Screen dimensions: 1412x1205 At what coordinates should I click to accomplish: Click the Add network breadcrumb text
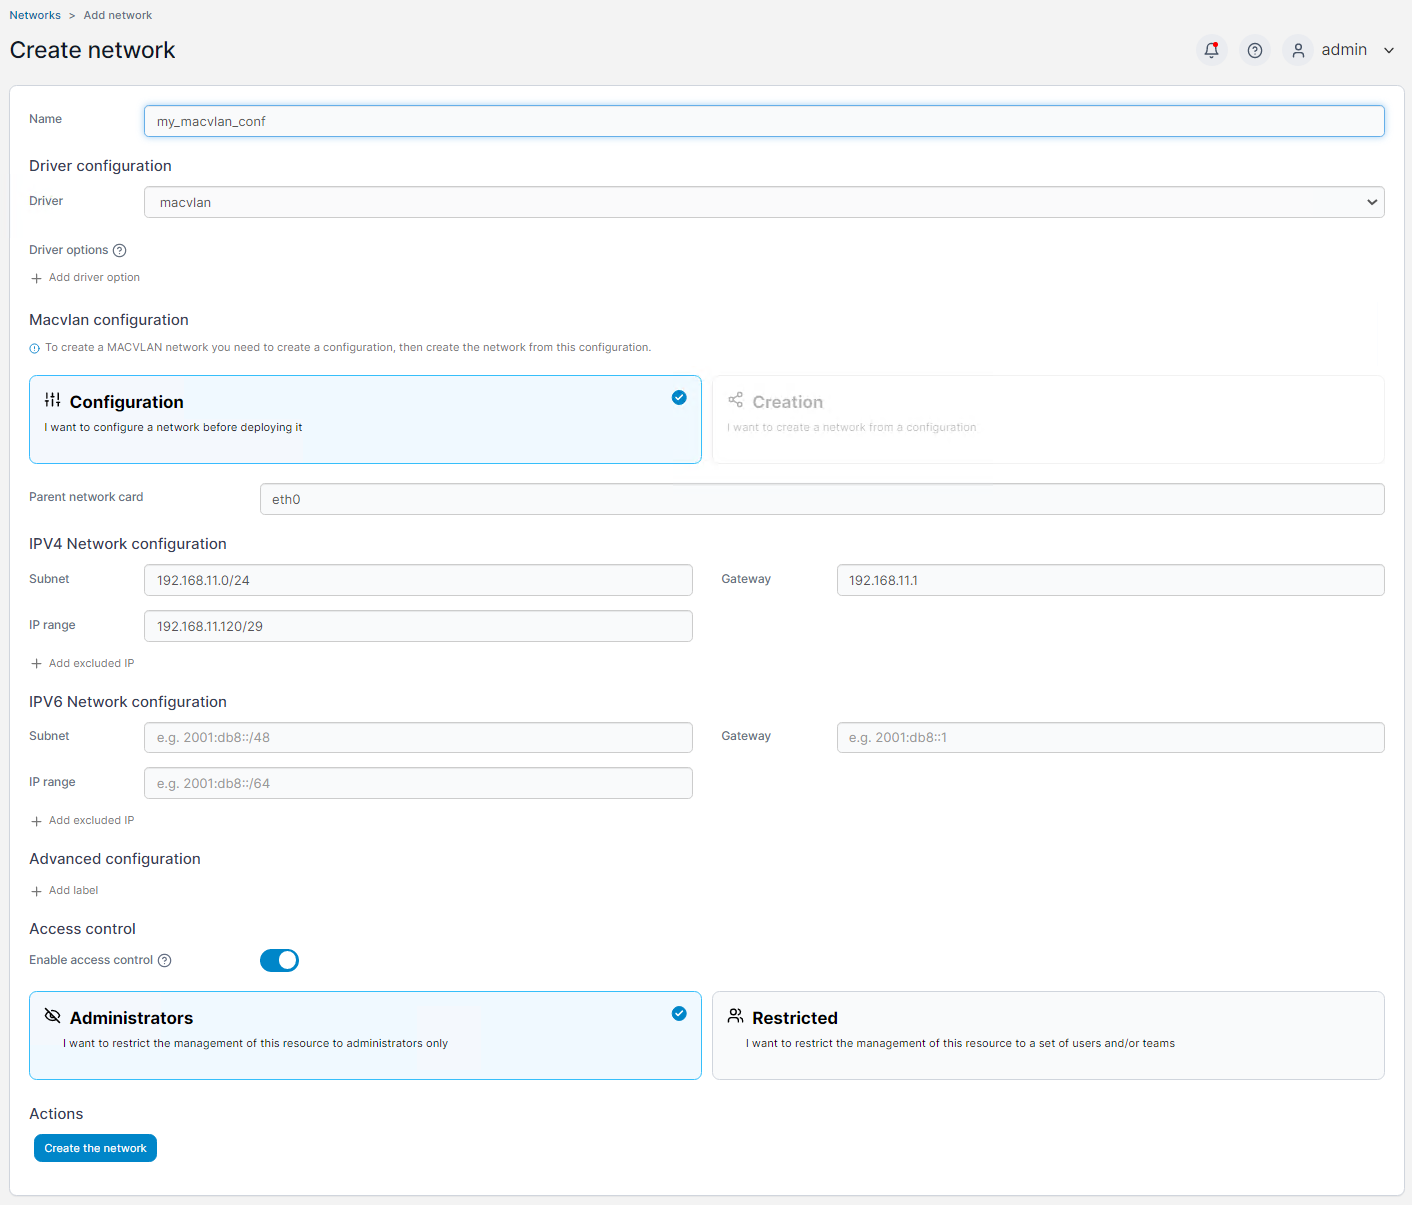(x=118, y=15)
